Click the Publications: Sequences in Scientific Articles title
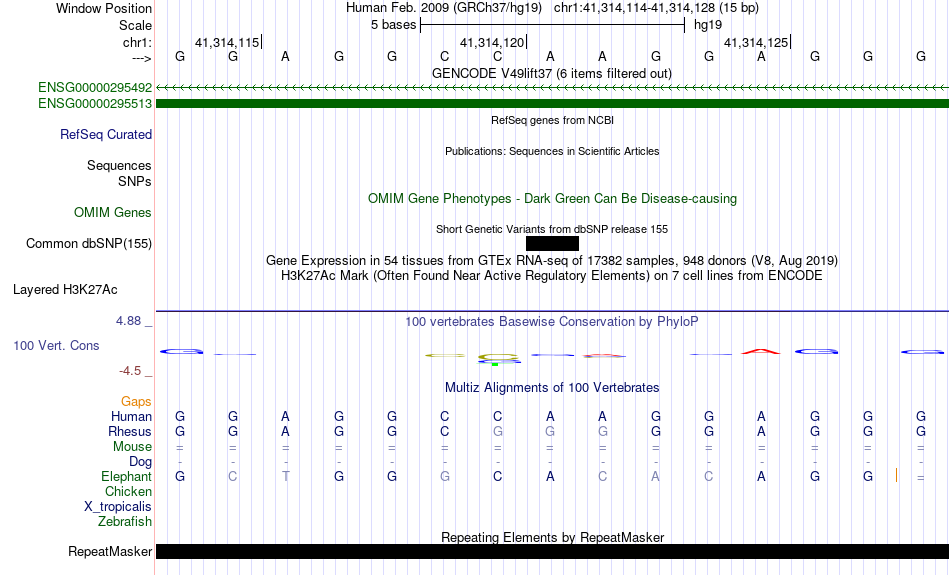The width and height of the screenshot is (950, 575). click(x=552, y=151)
